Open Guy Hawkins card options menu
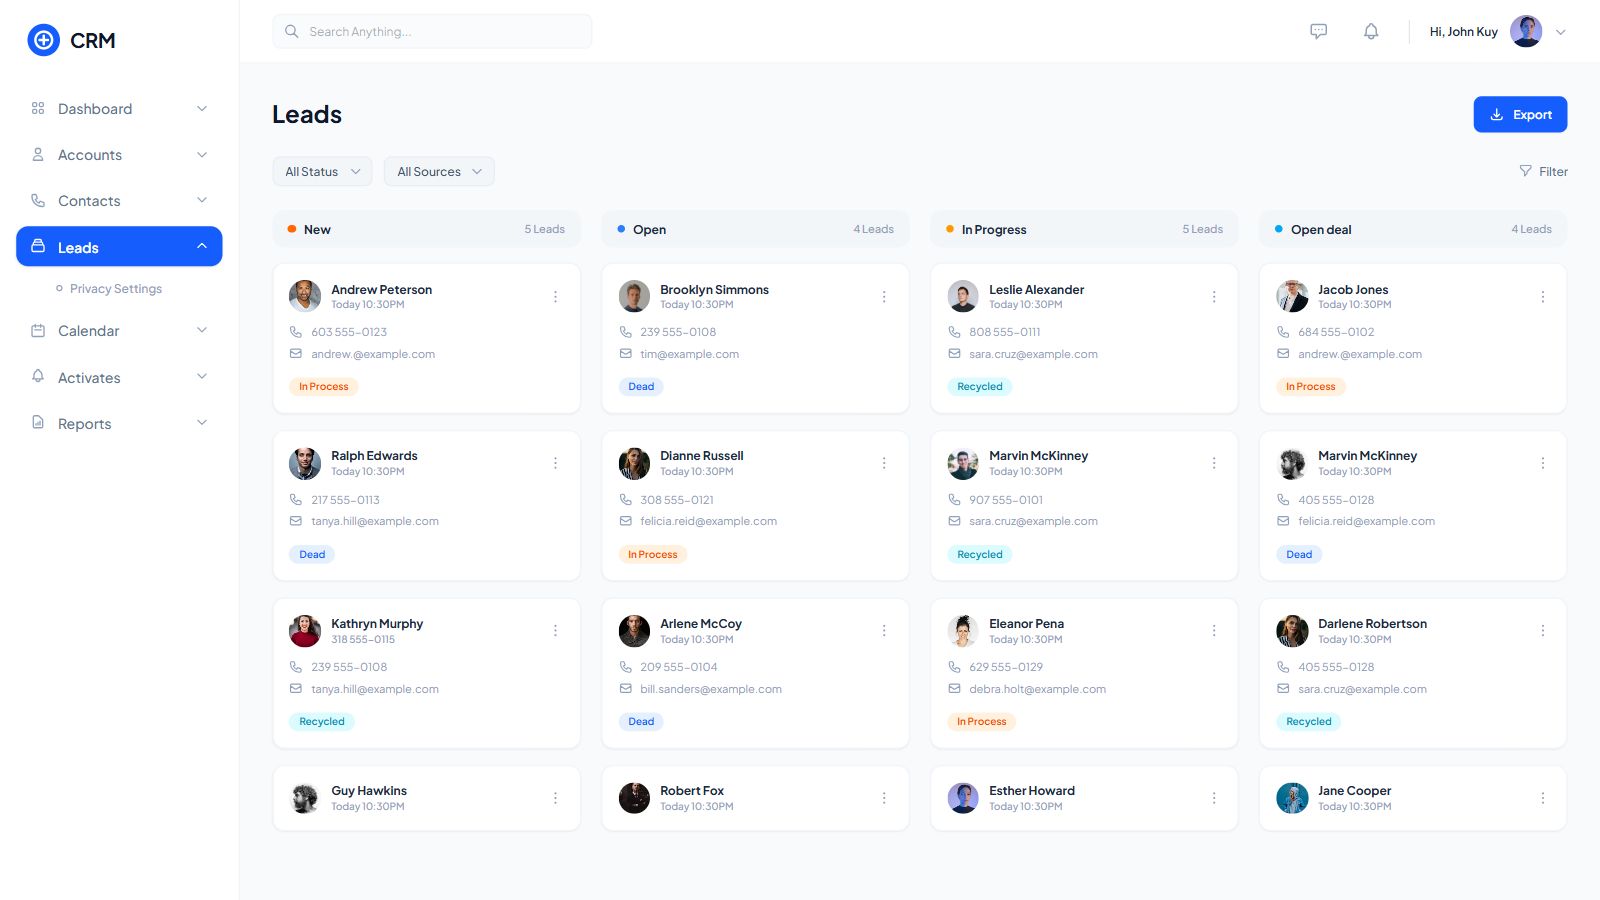Viewport: 1600px width, 900px height. (x=556, y=798)
